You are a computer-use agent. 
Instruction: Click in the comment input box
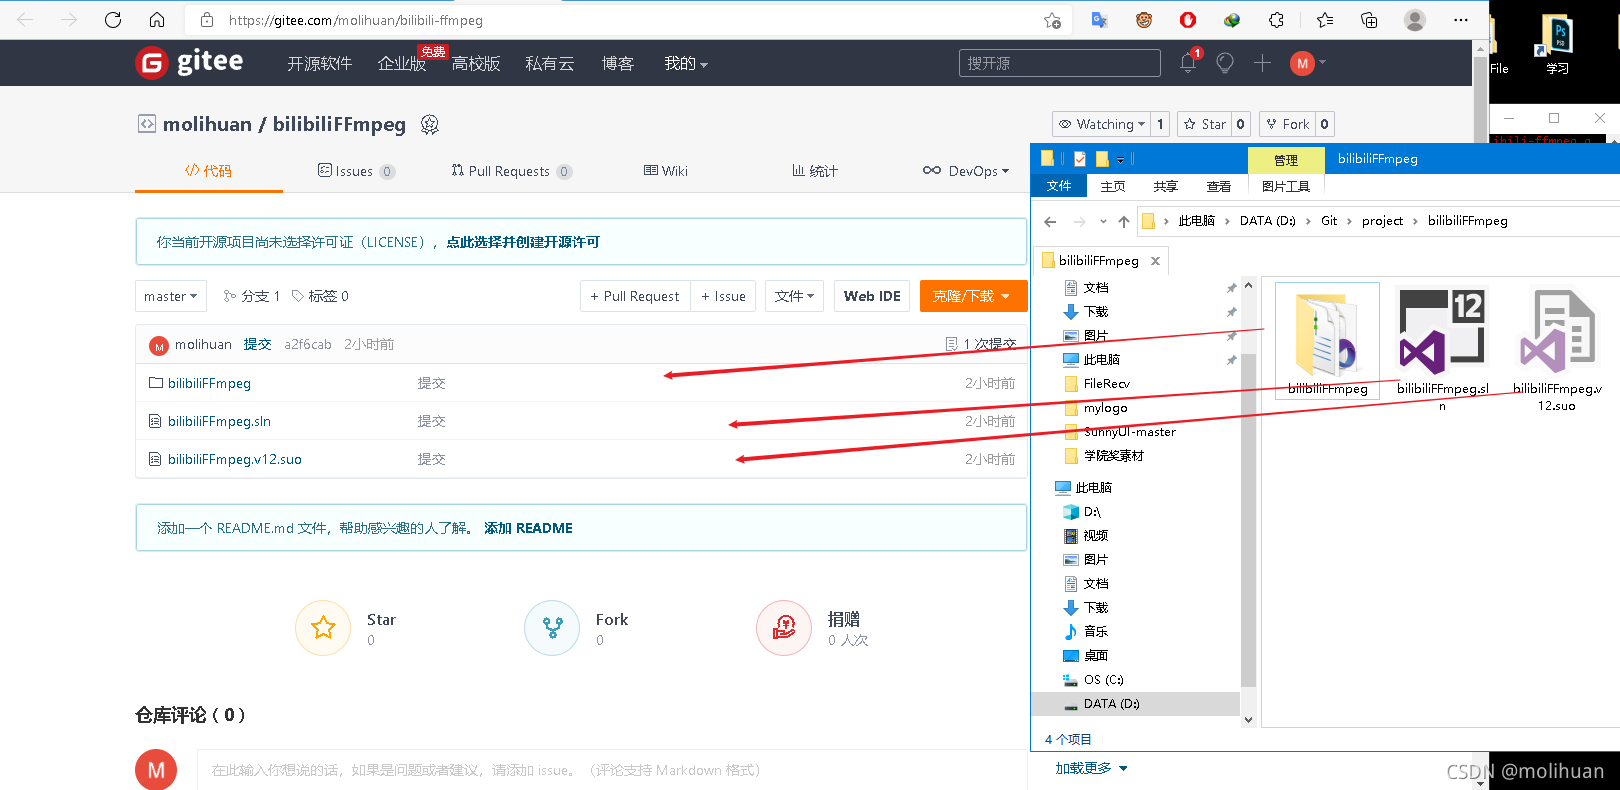coord(612,770)
